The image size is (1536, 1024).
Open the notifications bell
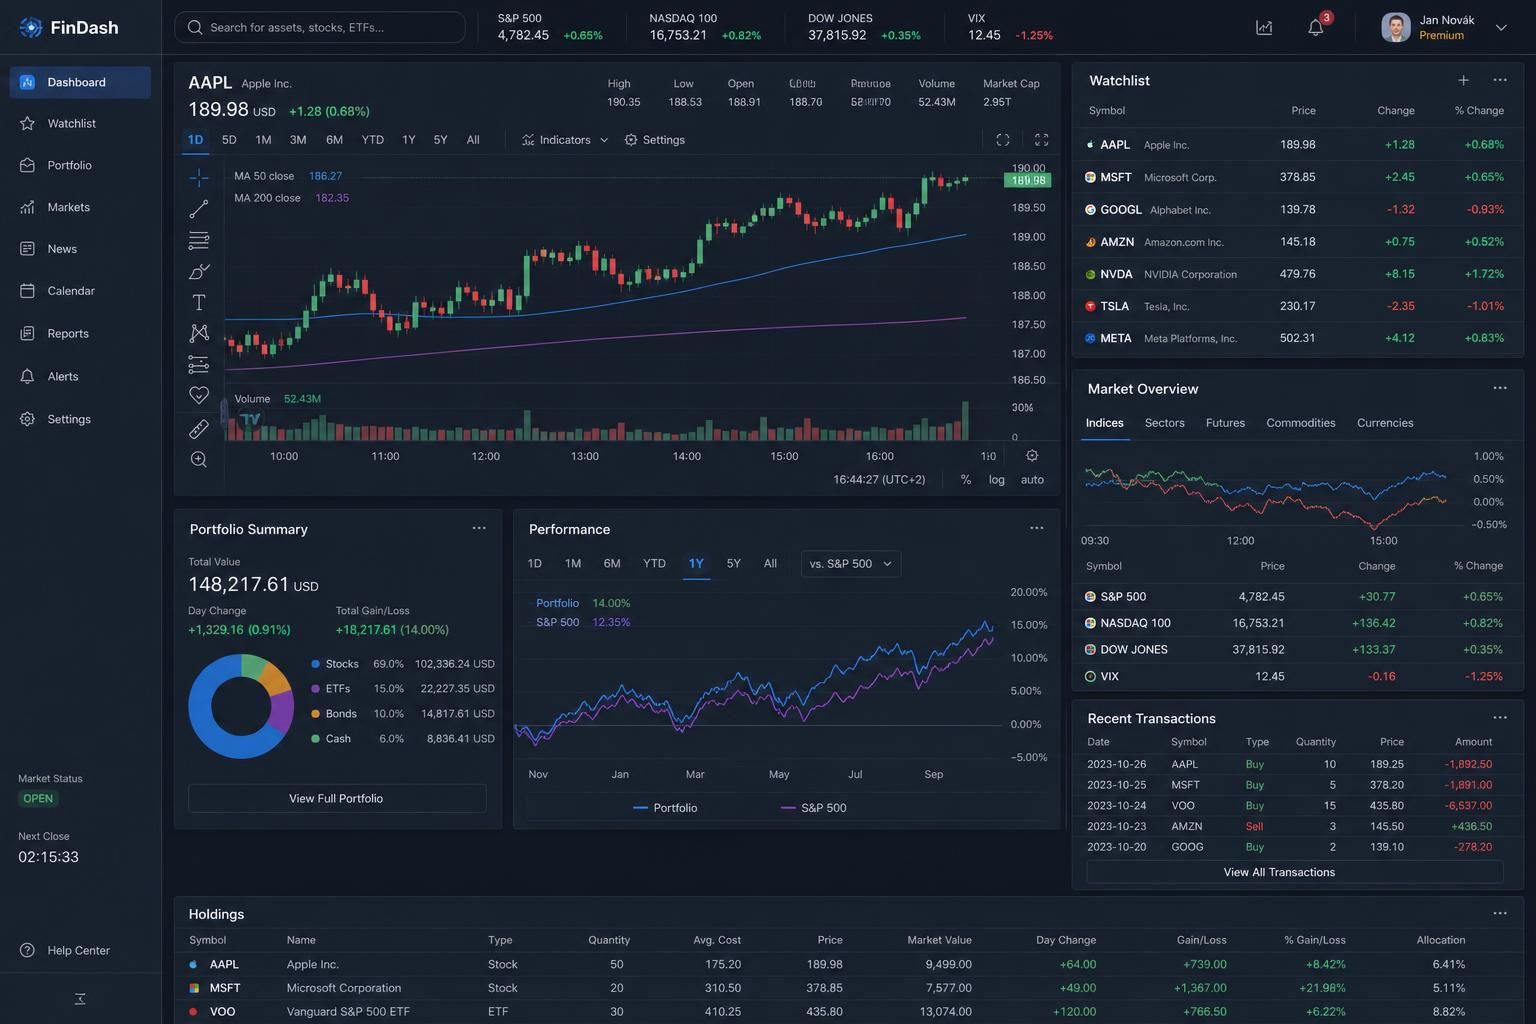tap(1316, 28)
